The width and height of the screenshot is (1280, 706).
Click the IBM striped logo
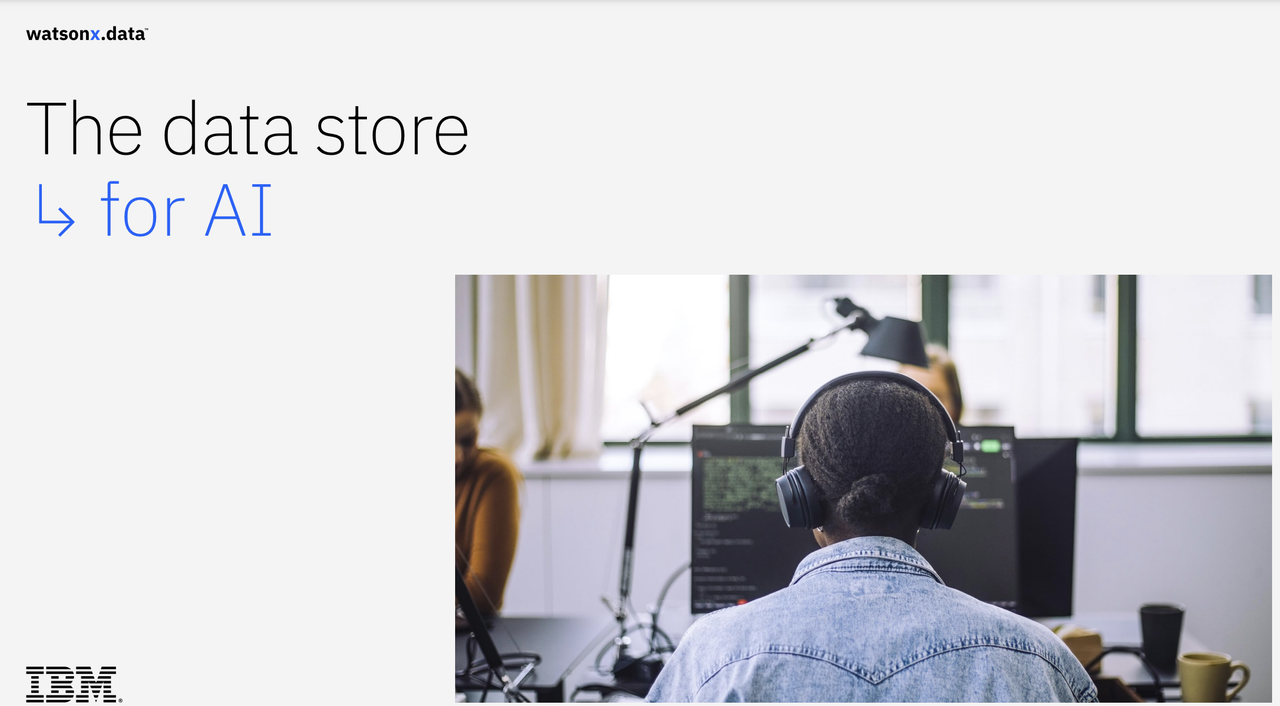tap(72, 684)
